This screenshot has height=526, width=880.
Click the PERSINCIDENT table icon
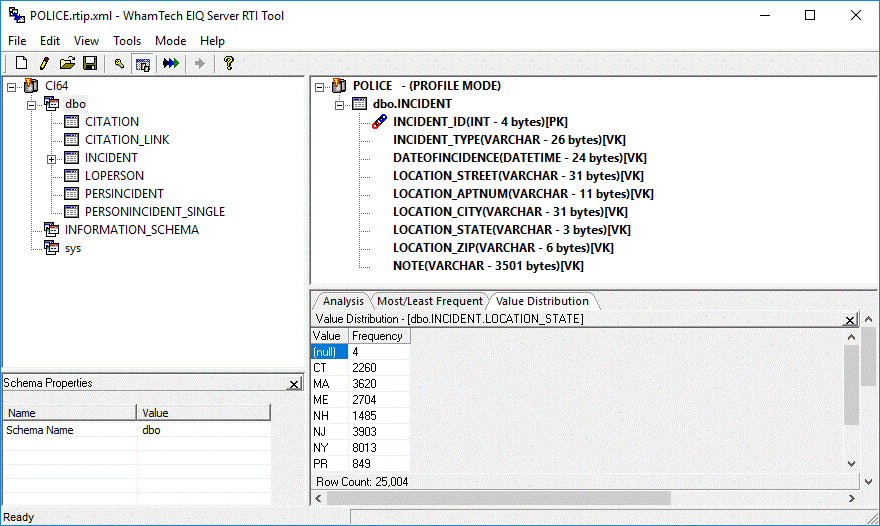pos(71,194)
